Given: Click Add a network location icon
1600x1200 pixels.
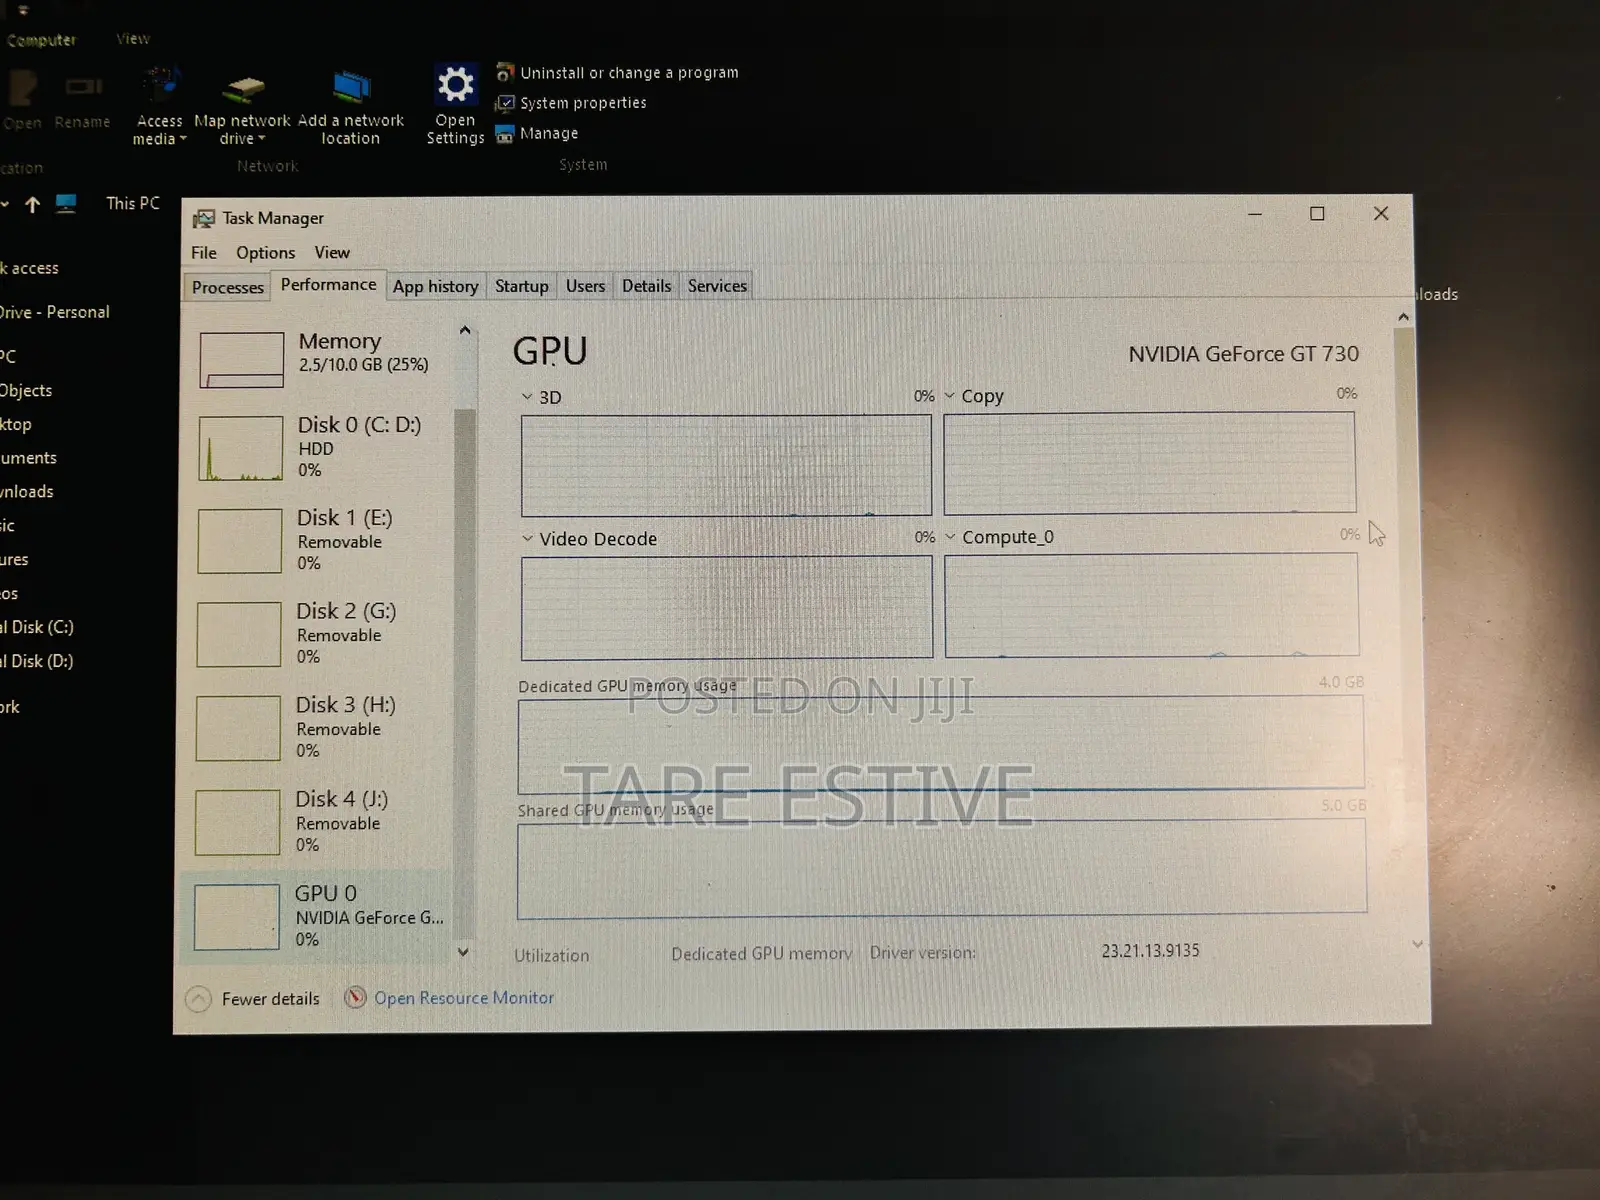Looking at the screenshot, I should tap(351, 88).
